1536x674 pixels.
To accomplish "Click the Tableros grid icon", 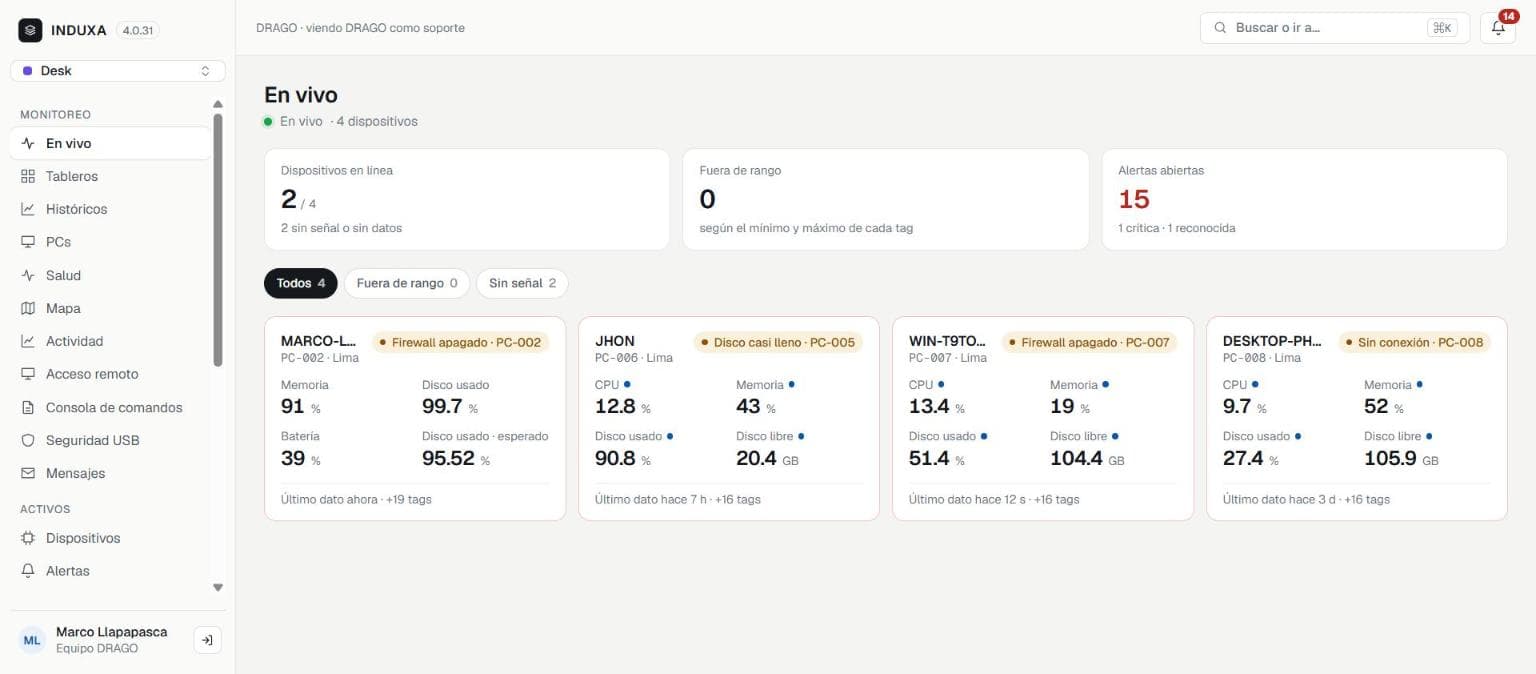I will click(x=28, y=176).
